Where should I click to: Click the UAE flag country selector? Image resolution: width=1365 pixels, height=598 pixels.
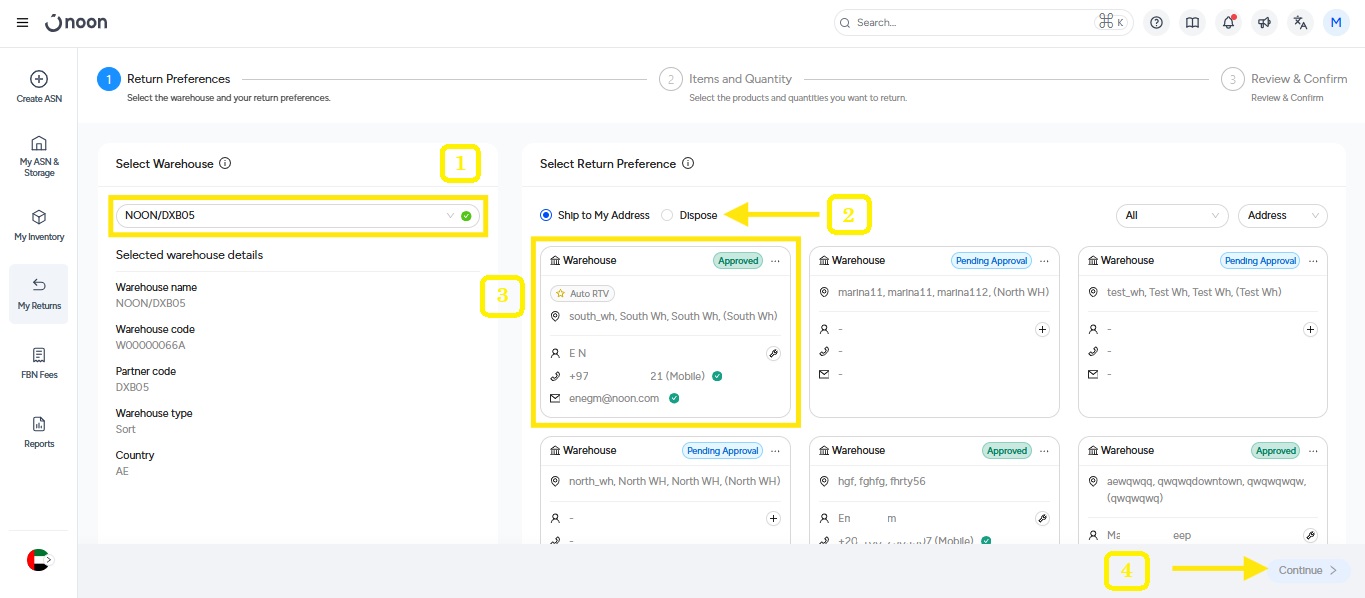pos(38,560)
